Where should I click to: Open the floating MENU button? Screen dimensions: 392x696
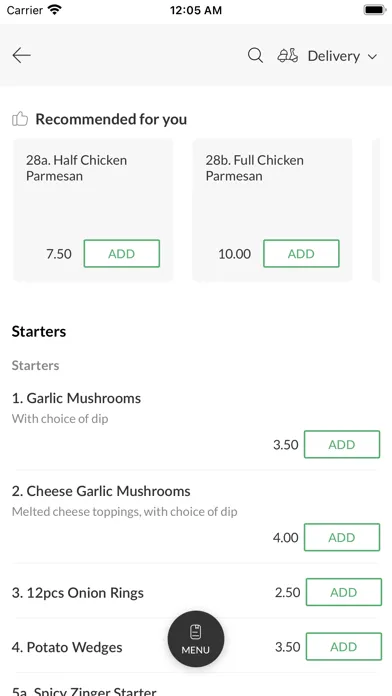pyautogui.click(x=196, y=639)
